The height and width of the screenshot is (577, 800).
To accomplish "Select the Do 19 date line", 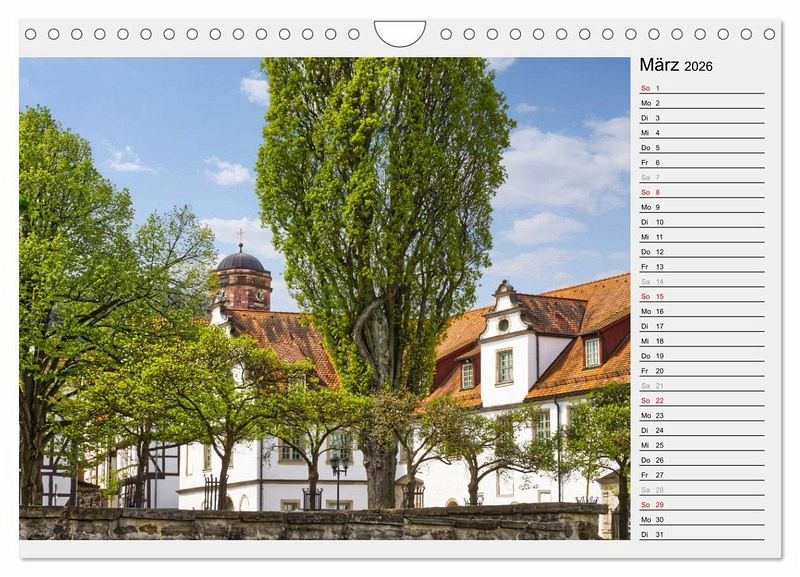I will (x=701, y=356).
